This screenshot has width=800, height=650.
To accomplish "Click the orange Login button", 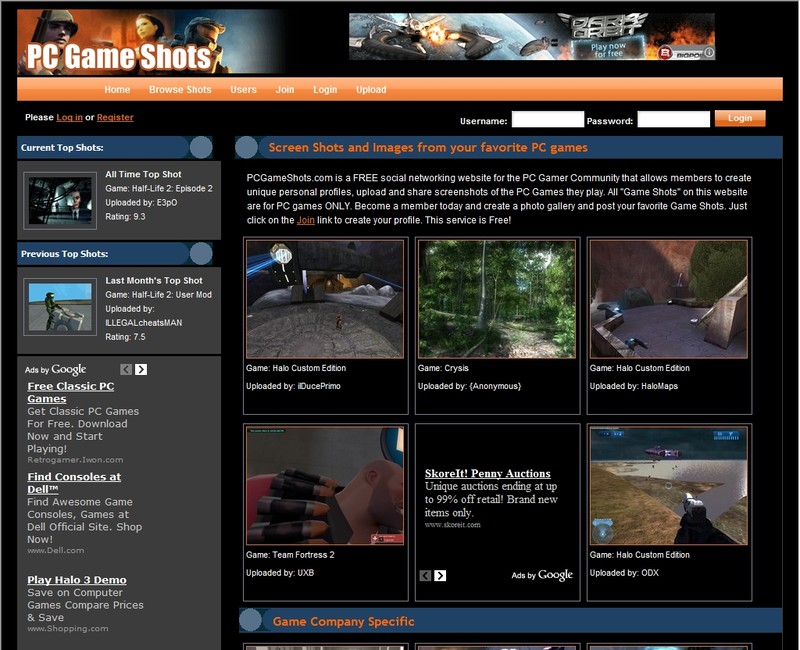I will (x=740, y=118).
